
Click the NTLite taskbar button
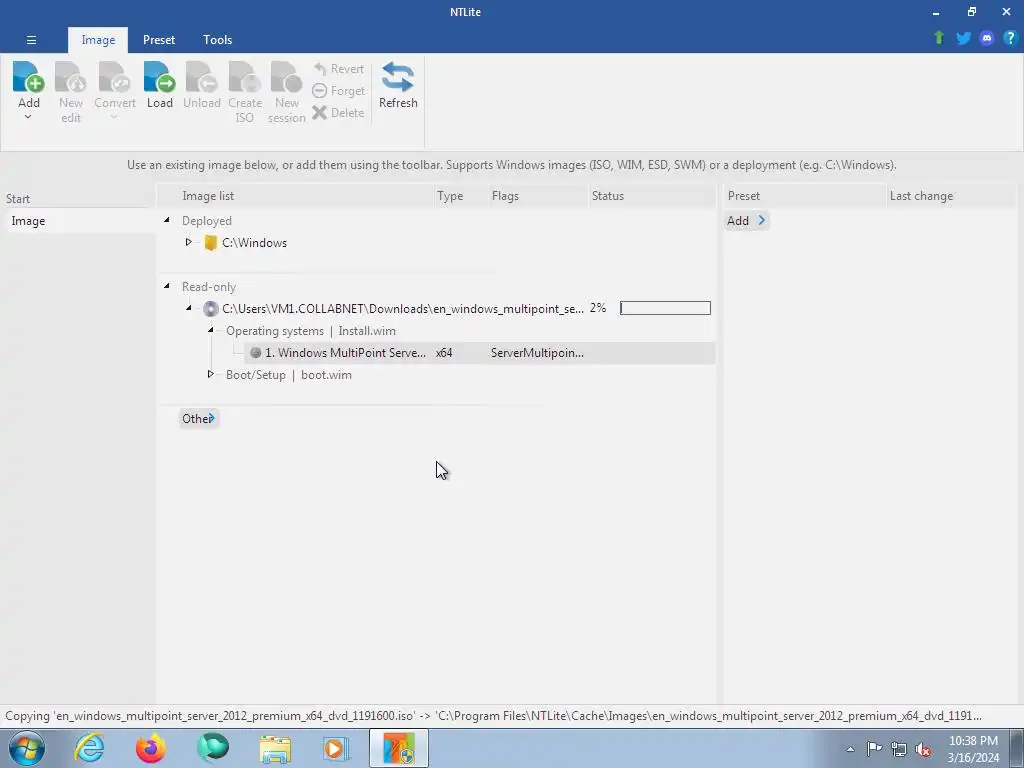(399, 748)
